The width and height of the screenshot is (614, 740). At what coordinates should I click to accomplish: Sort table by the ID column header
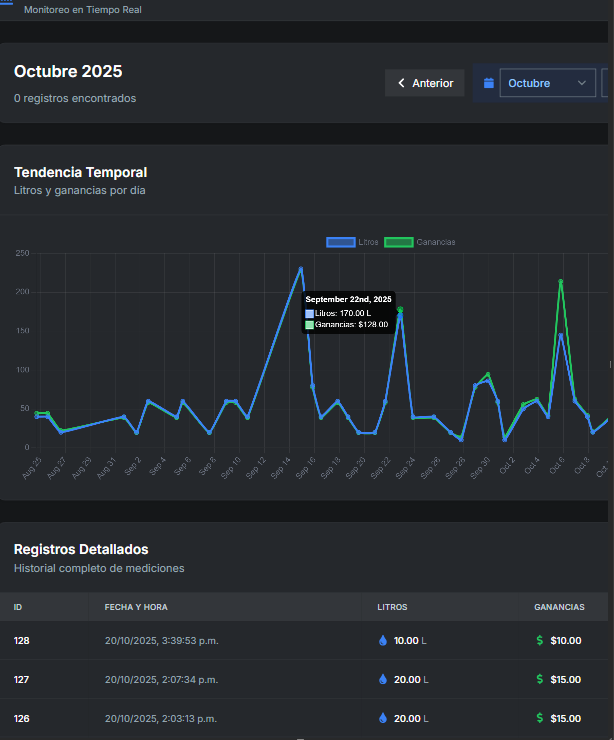tap(18, 607)
